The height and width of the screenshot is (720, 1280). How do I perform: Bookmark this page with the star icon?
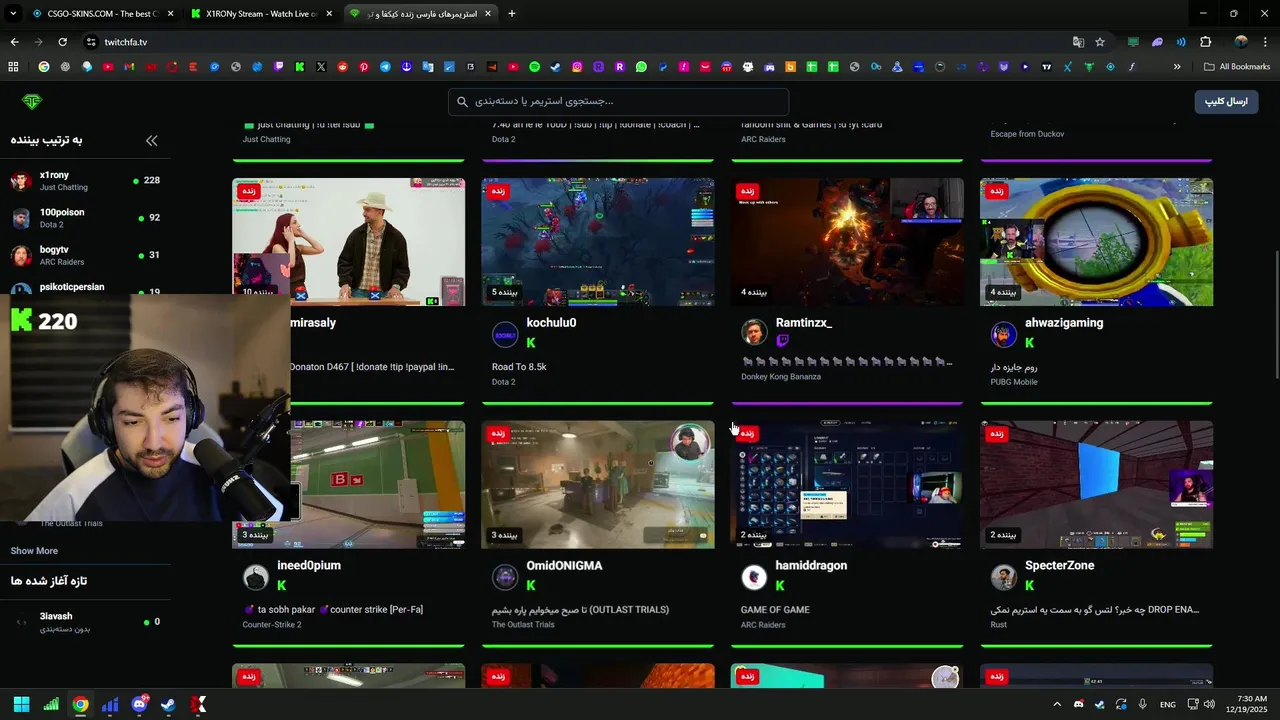(x=1100, y=42)
